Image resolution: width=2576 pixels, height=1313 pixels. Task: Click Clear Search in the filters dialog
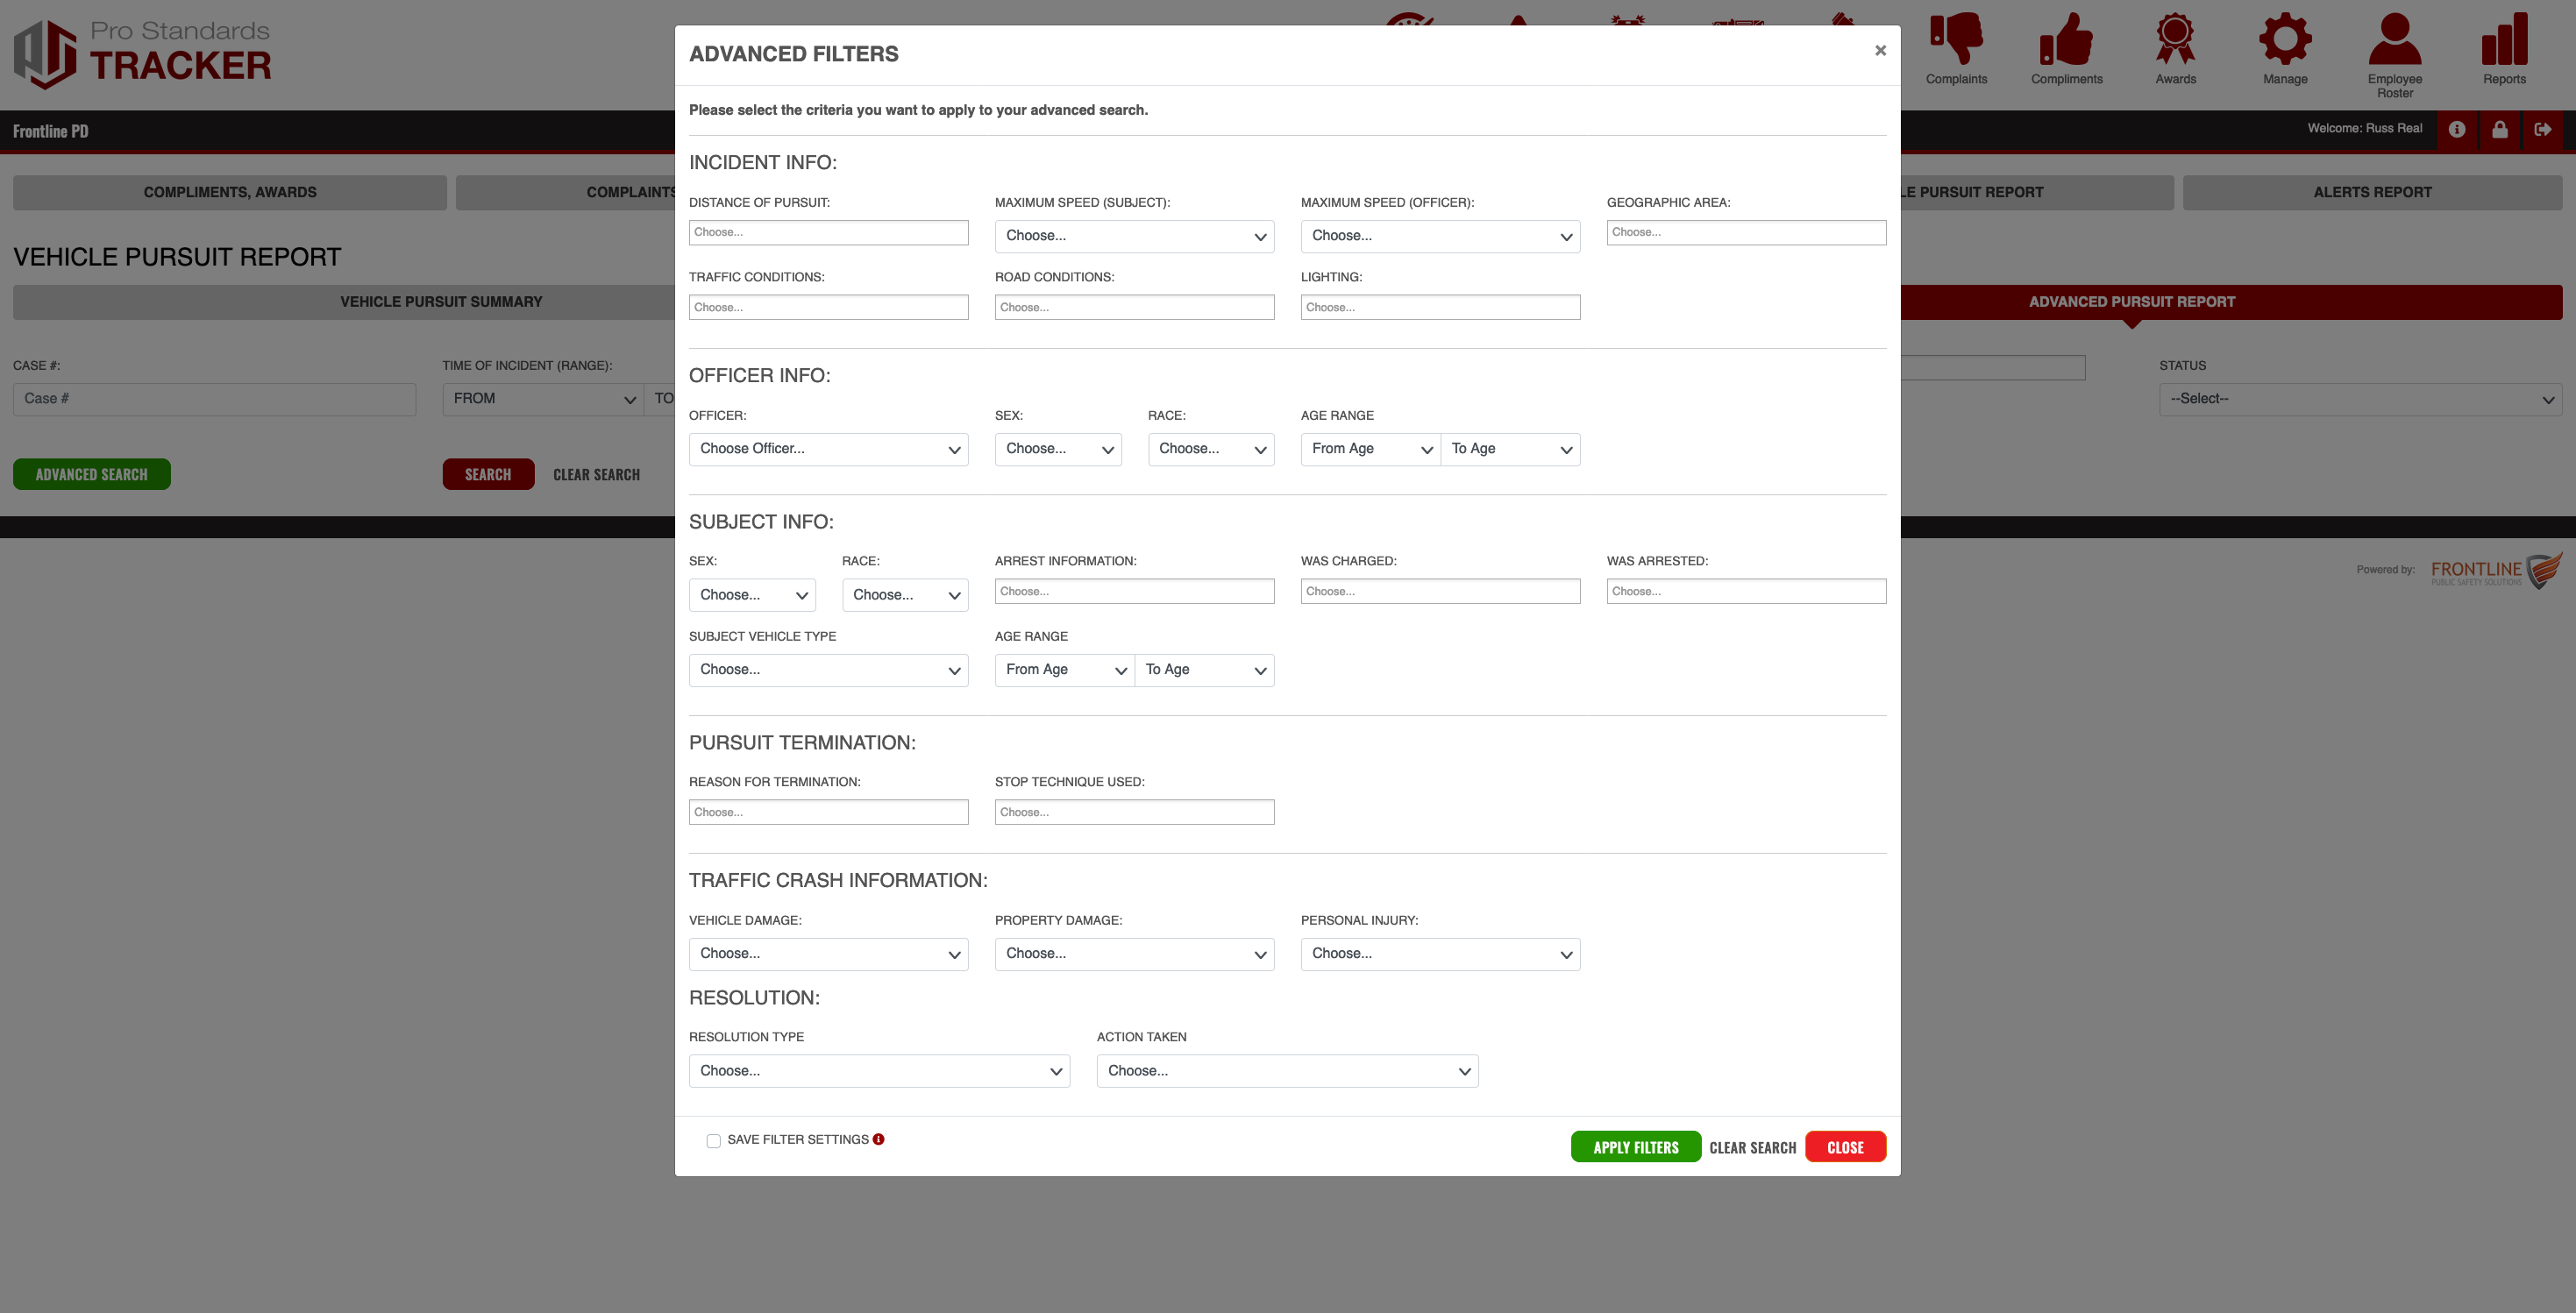pos(1752,1147)
